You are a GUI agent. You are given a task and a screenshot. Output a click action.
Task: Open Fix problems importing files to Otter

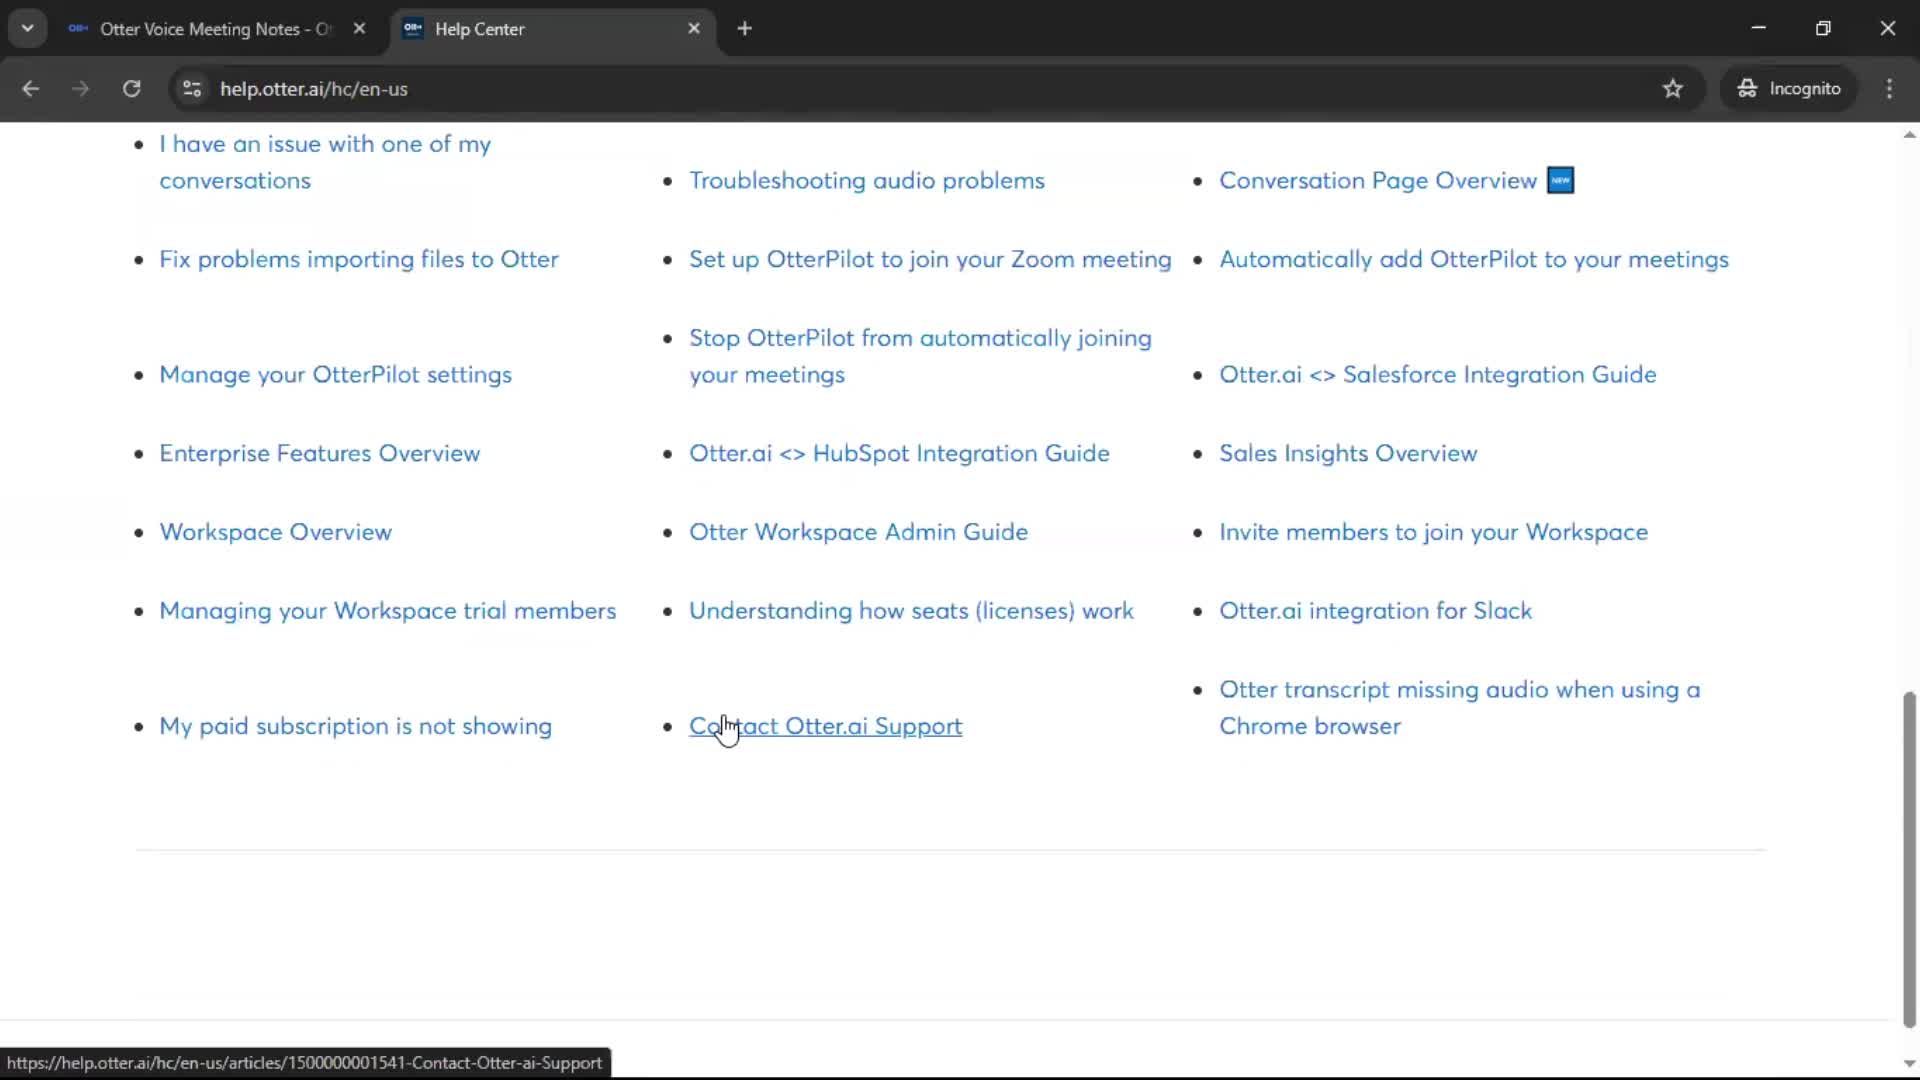(x=358, y=260)
